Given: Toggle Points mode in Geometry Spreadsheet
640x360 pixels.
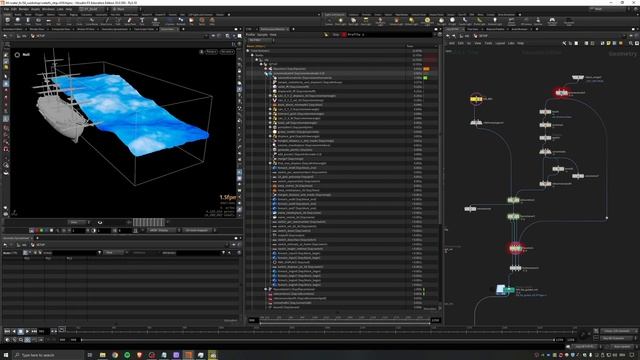Looking at the screenshot, I should (x=24, y=253).
